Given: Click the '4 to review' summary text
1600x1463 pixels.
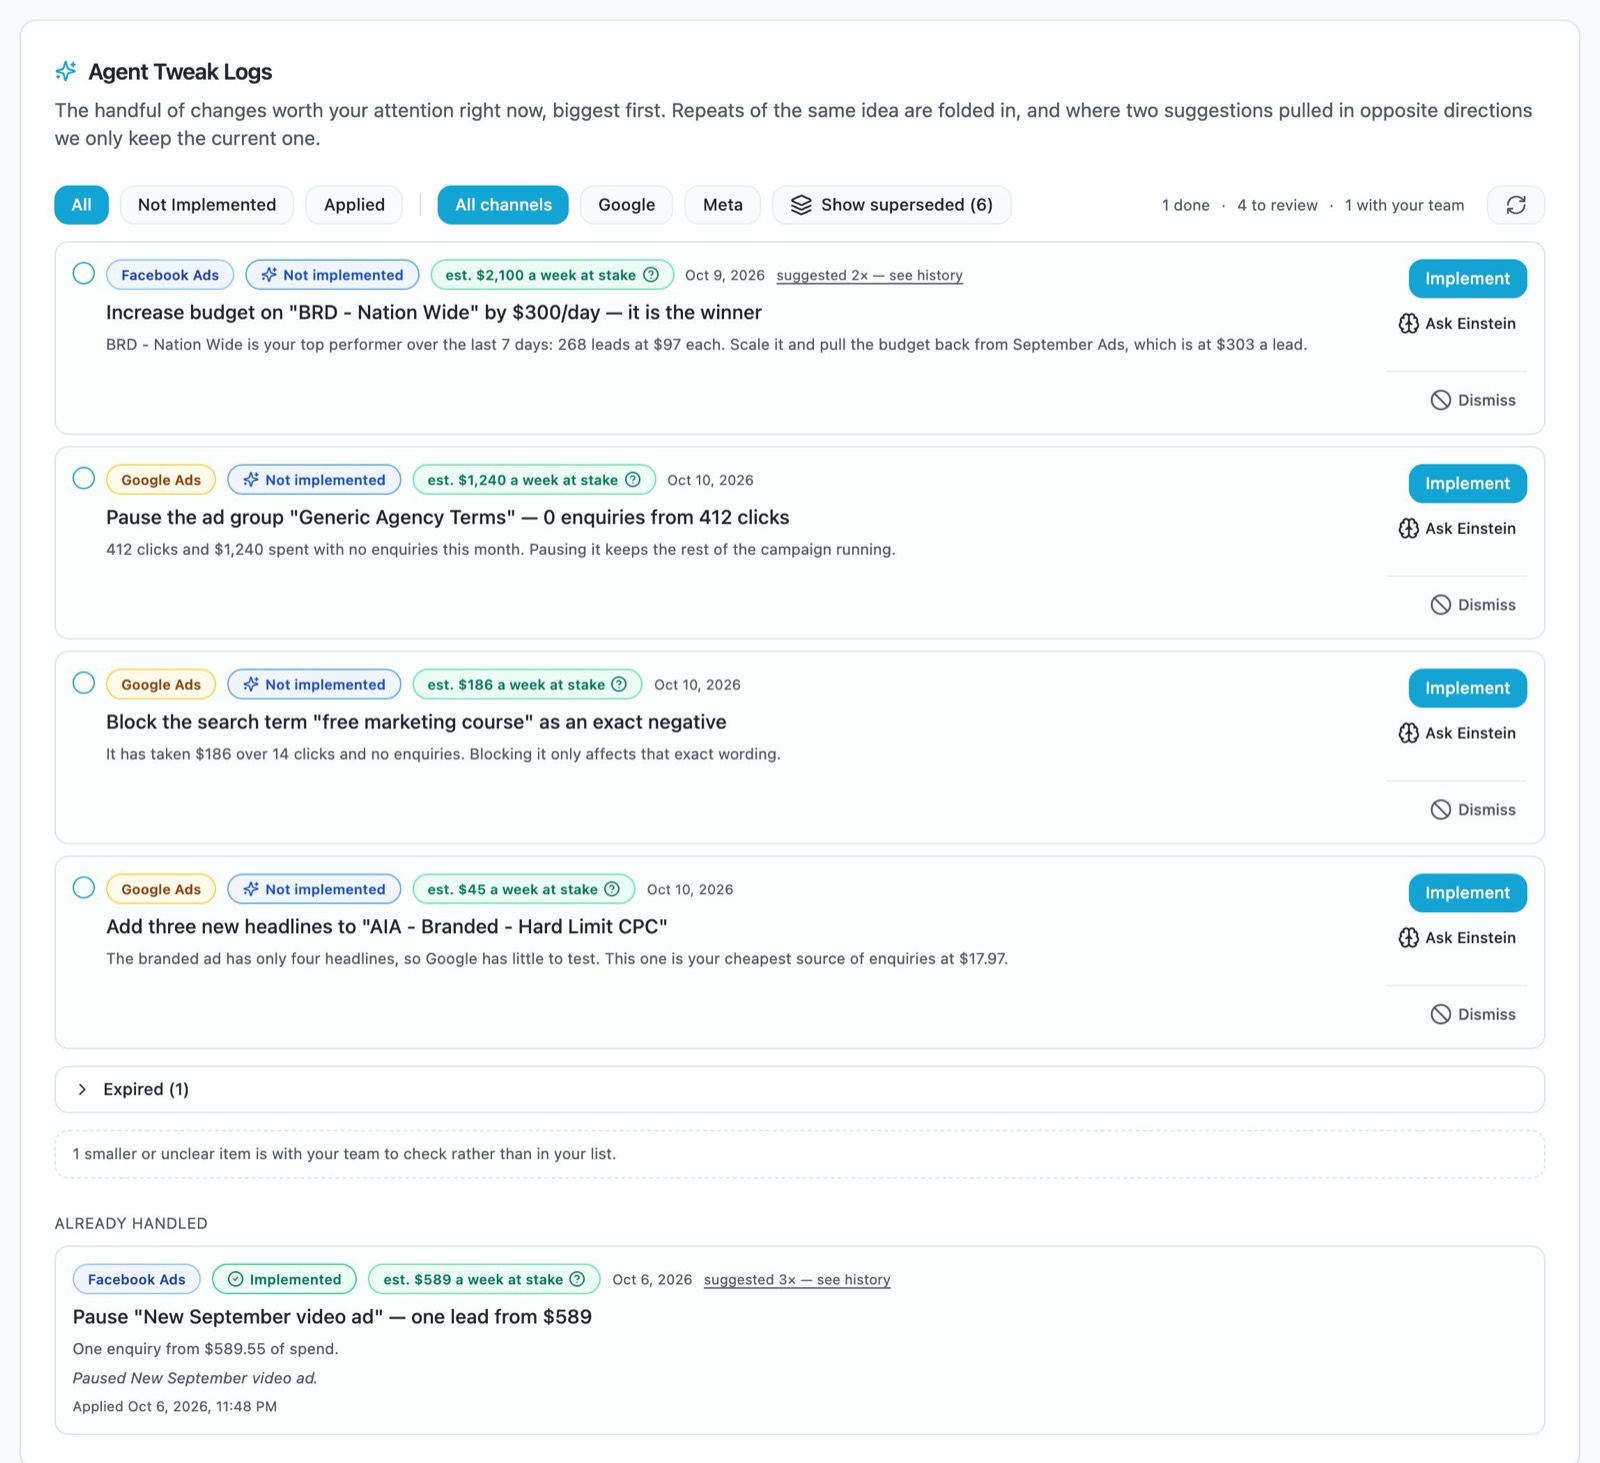Looking at the screenshot, I should 1277,205.
